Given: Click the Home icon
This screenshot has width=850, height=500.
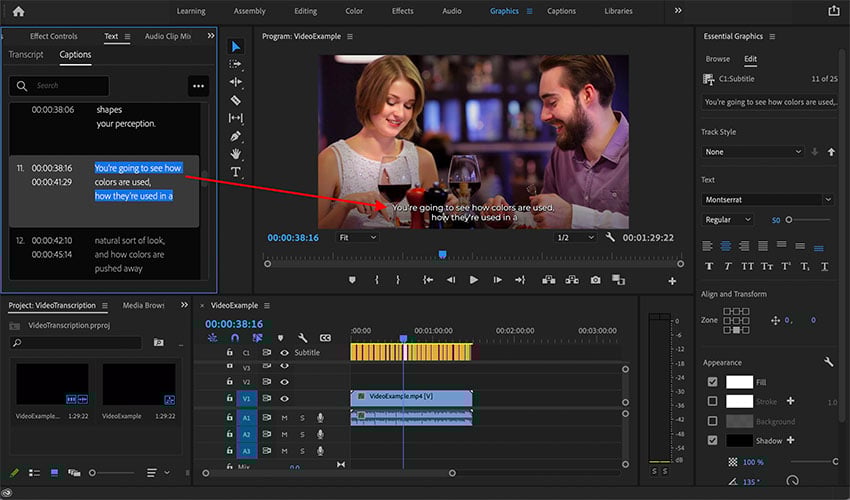Looking at the screenshot, I should 17,11.
